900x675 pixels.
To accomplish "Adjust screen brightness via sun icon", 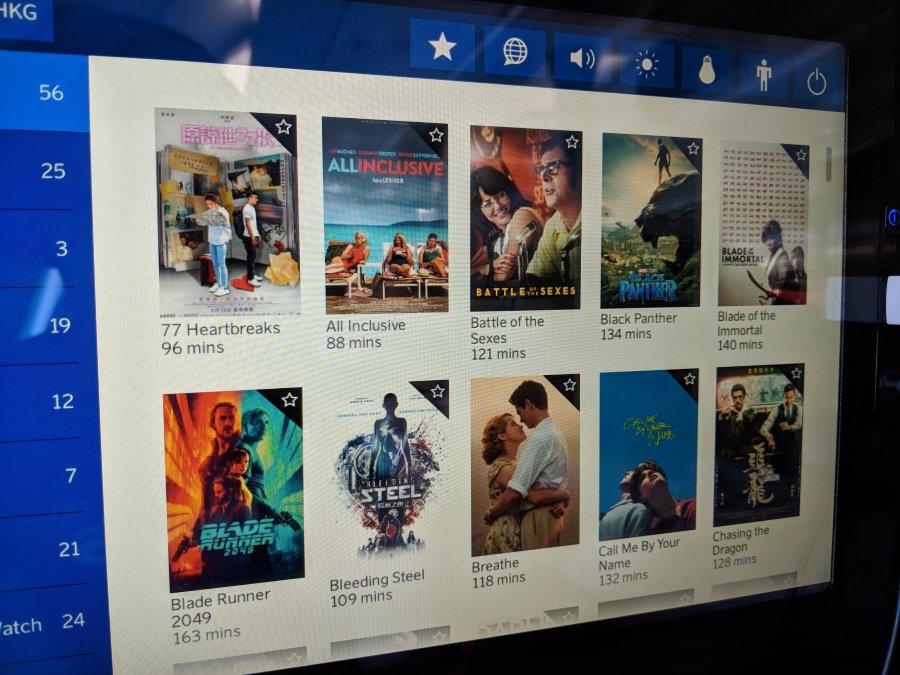I will 647,65.
